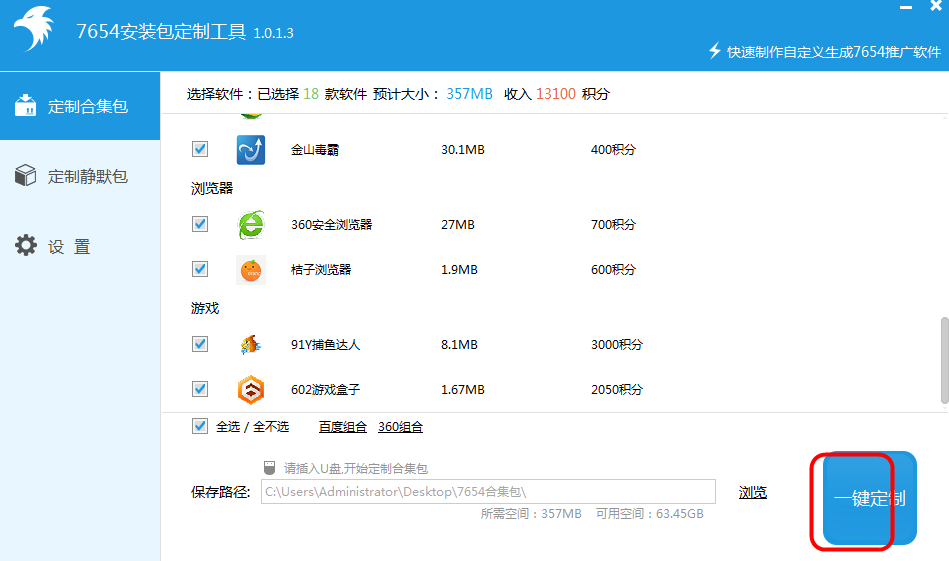Click the 游戏 category heading
Viewport: 949px width, 561px height.
[x=205, y=308]
